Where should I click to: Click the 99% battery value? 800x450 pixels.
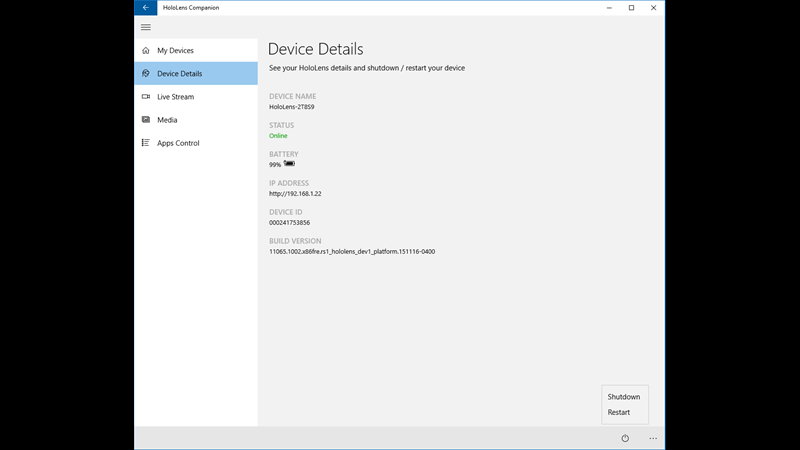[x=275, y=165]
